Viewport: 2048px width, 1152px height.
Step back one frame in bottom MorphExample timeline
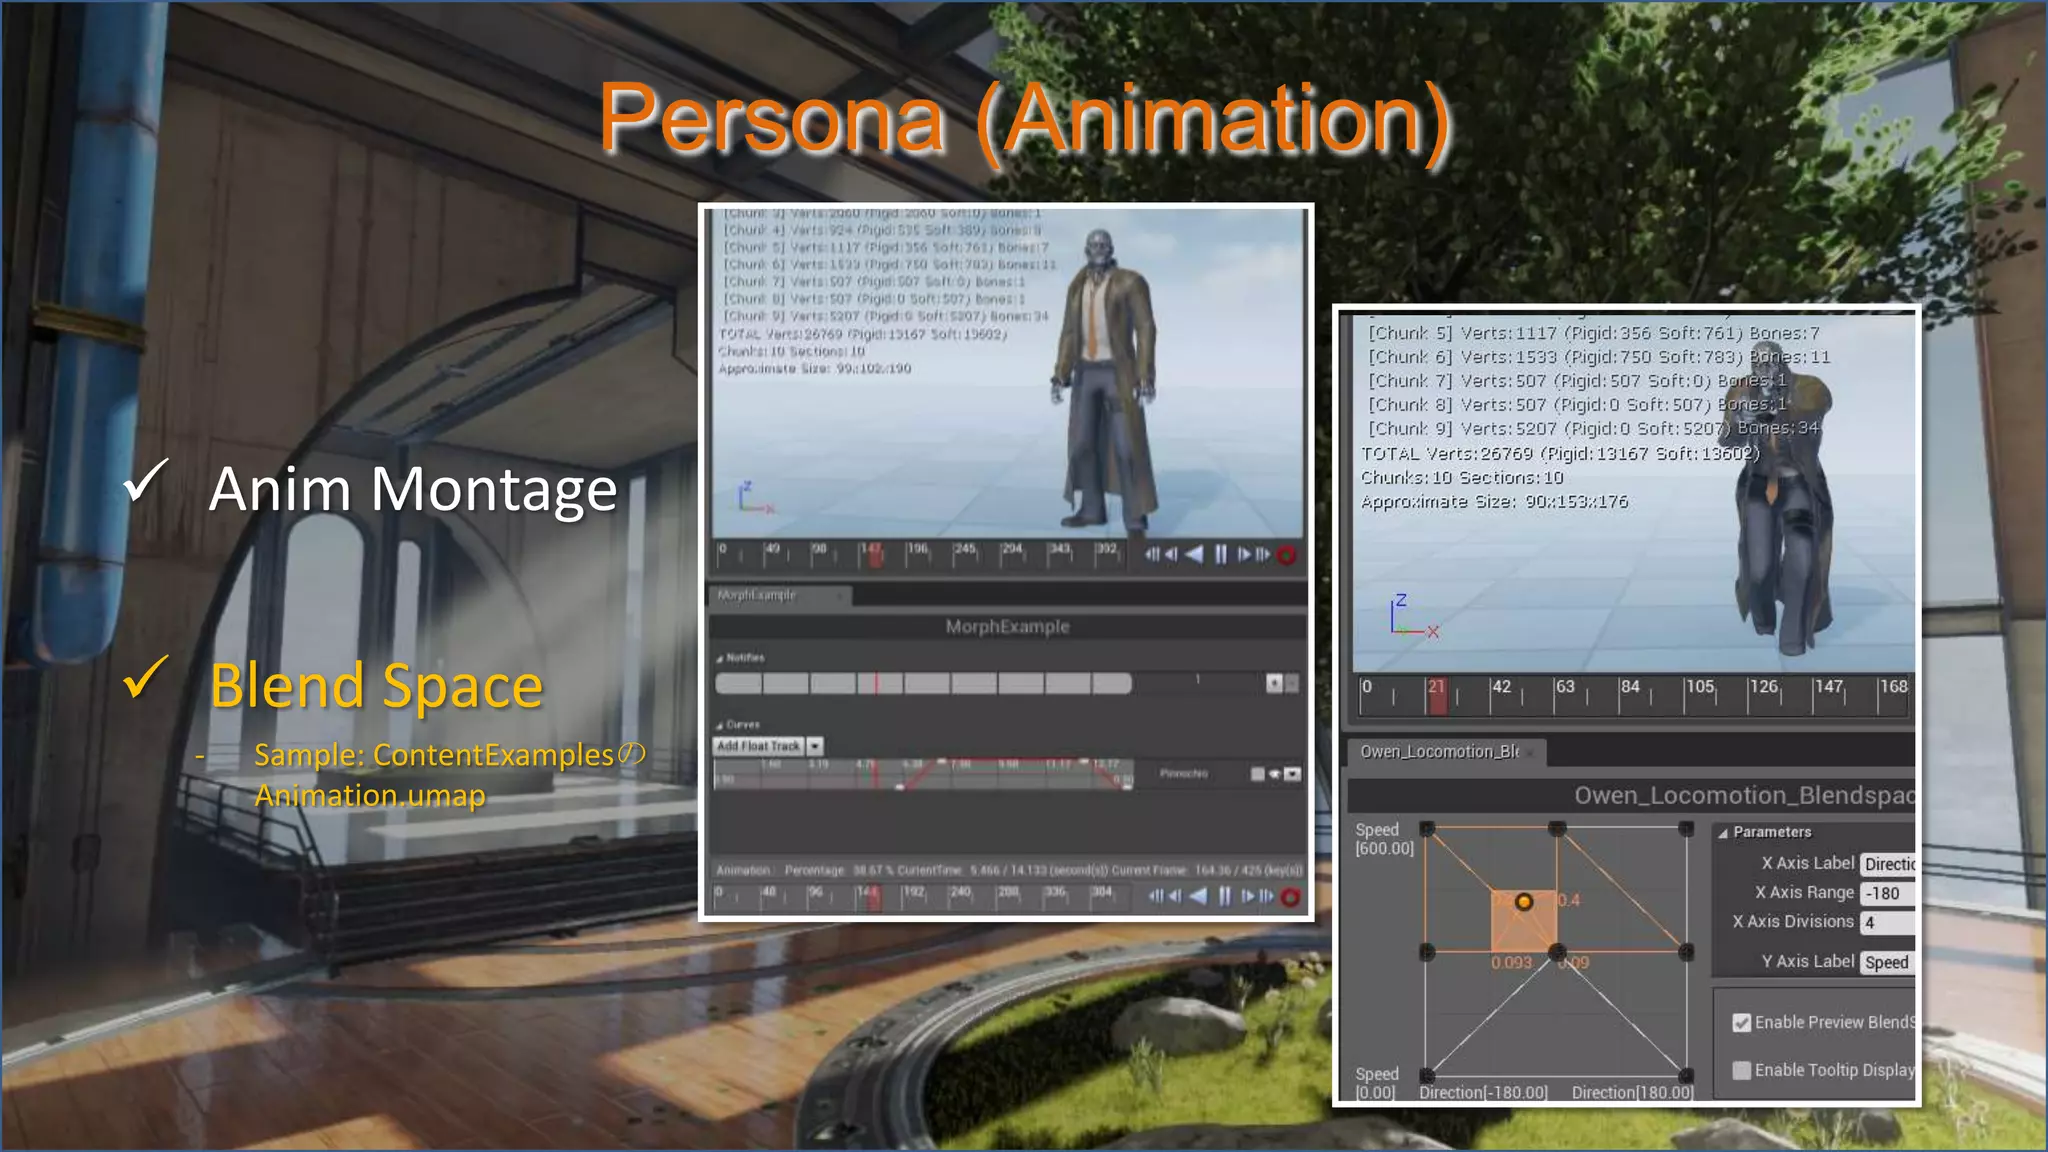click(x=1174, y=896)
